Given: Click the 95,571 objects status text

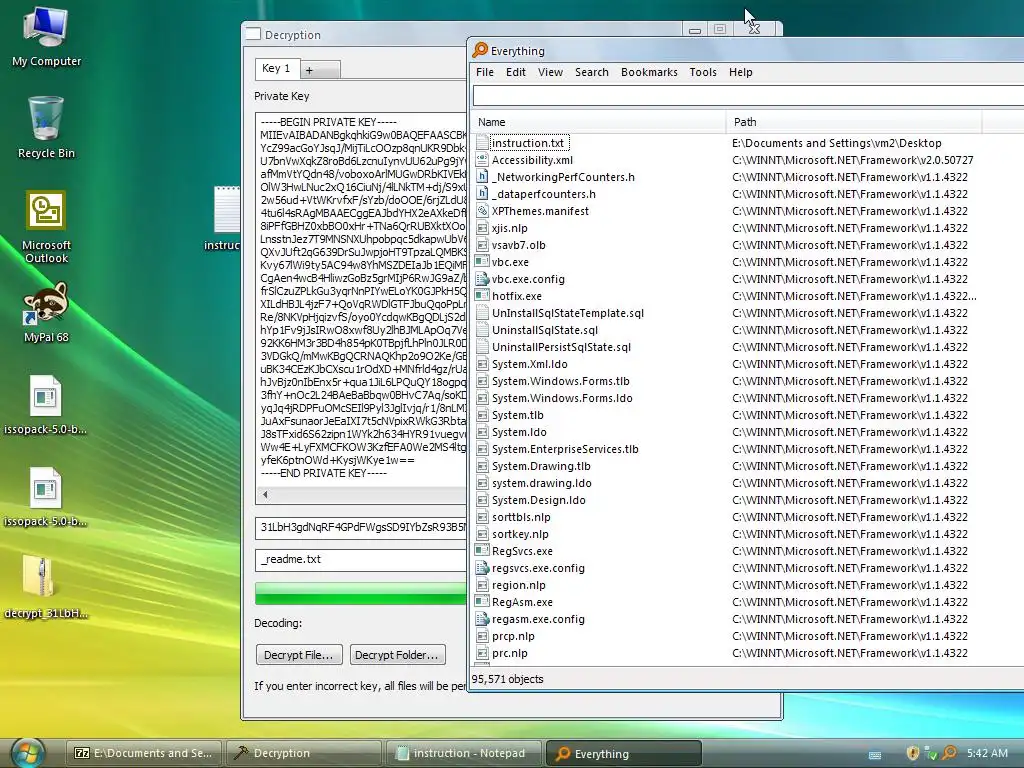Looking at the screenshot, I should [507, 679].
